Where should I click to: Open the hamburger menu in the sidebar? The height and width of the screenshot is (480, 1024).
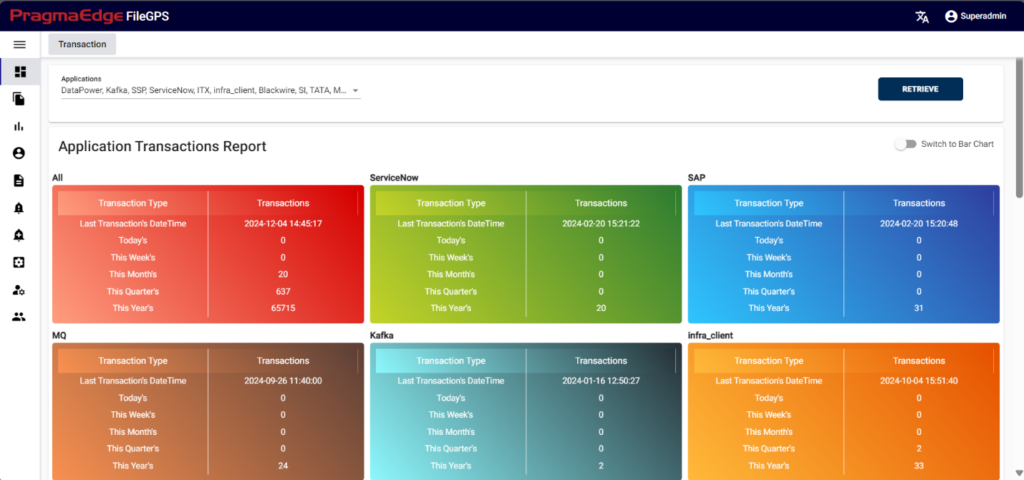coord(20,44)
